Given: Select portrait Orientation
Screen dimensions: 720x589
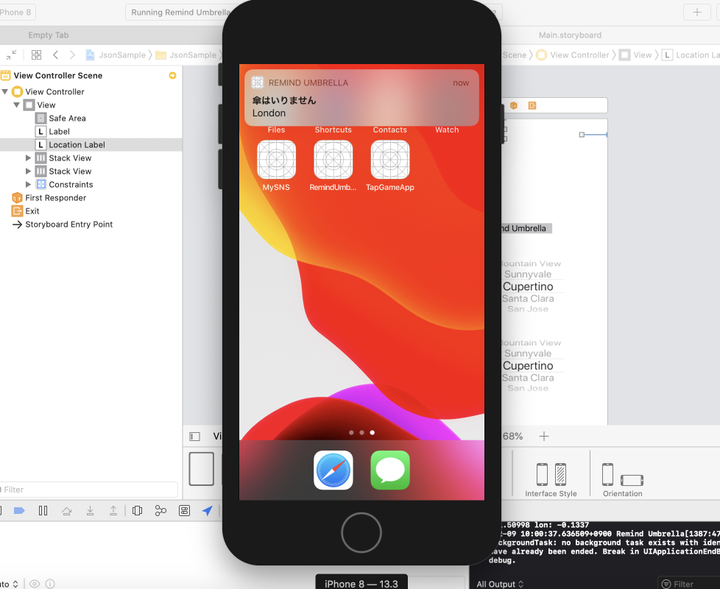Looking at the screenshot, I should pos(608,474).
